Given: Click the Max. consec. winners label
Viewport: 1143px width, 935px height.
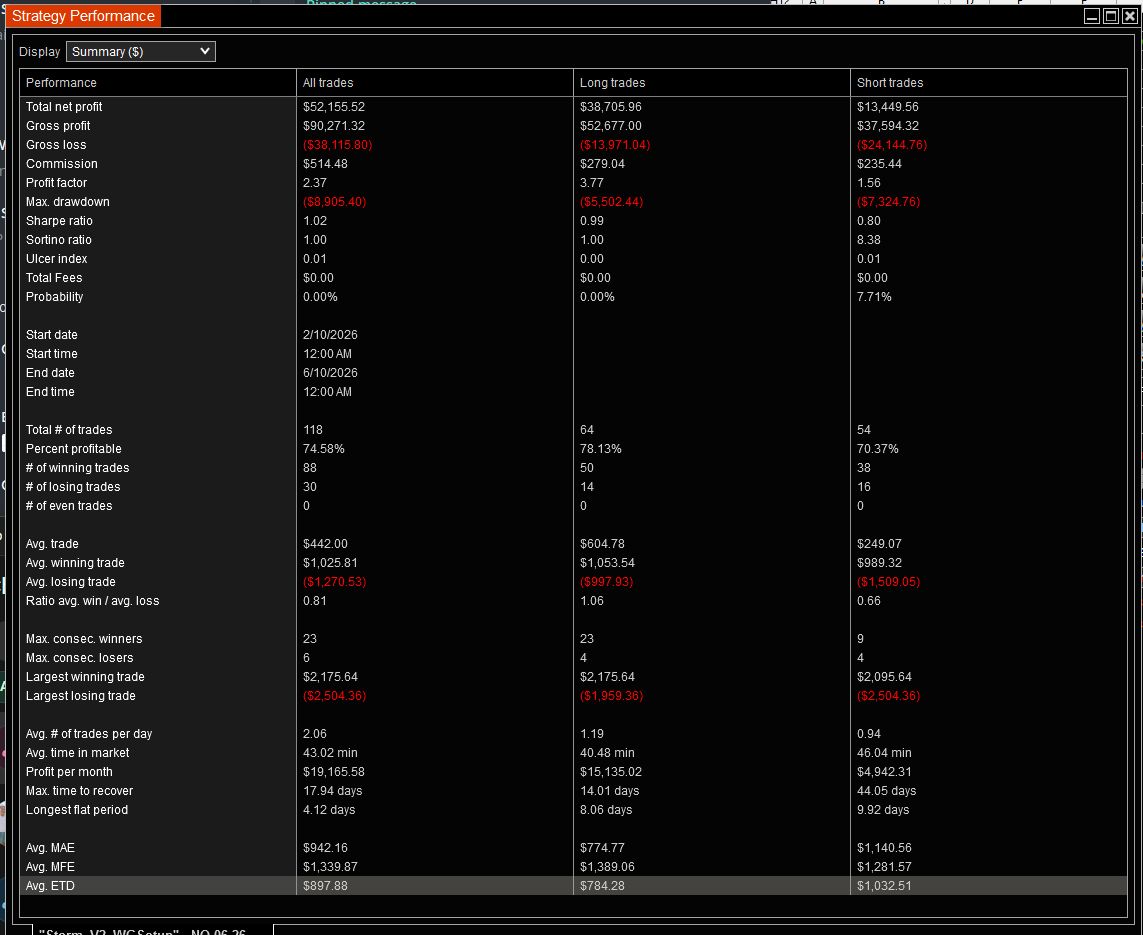Looking at the screenshot, I should (x=84, y=639).
